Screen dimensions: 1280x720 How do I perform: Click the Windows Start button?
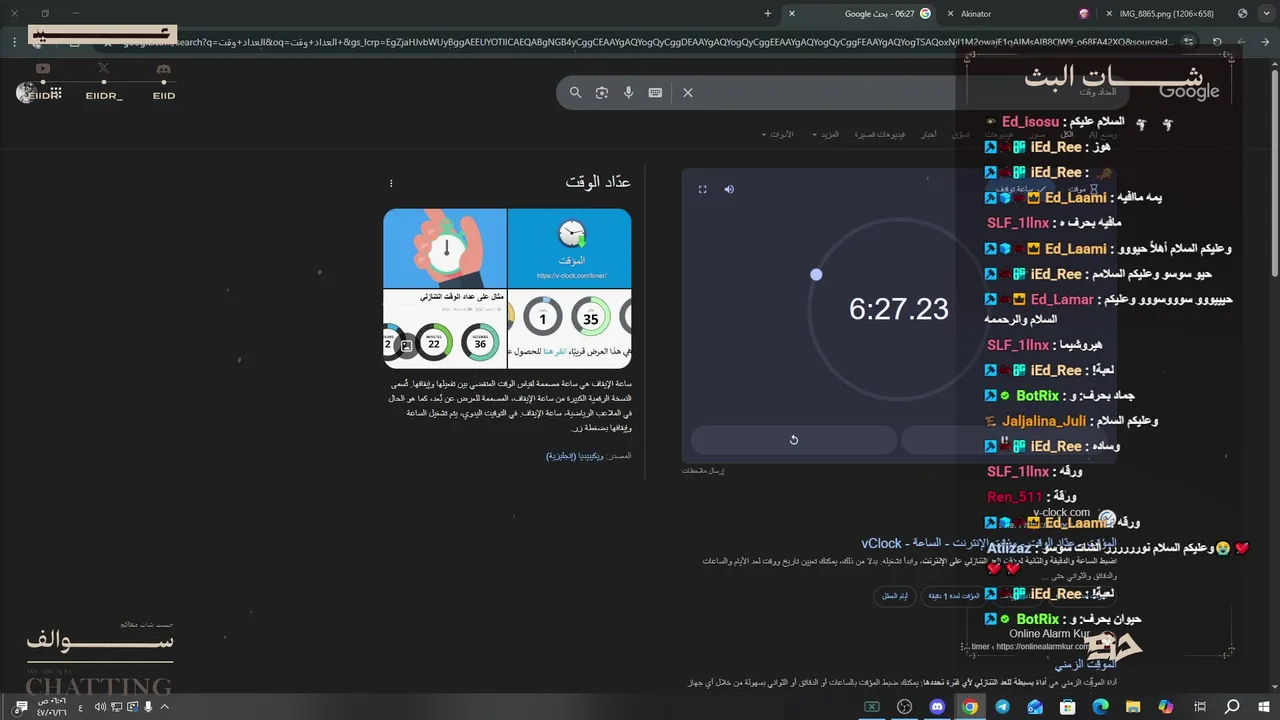coord(1264,707)
